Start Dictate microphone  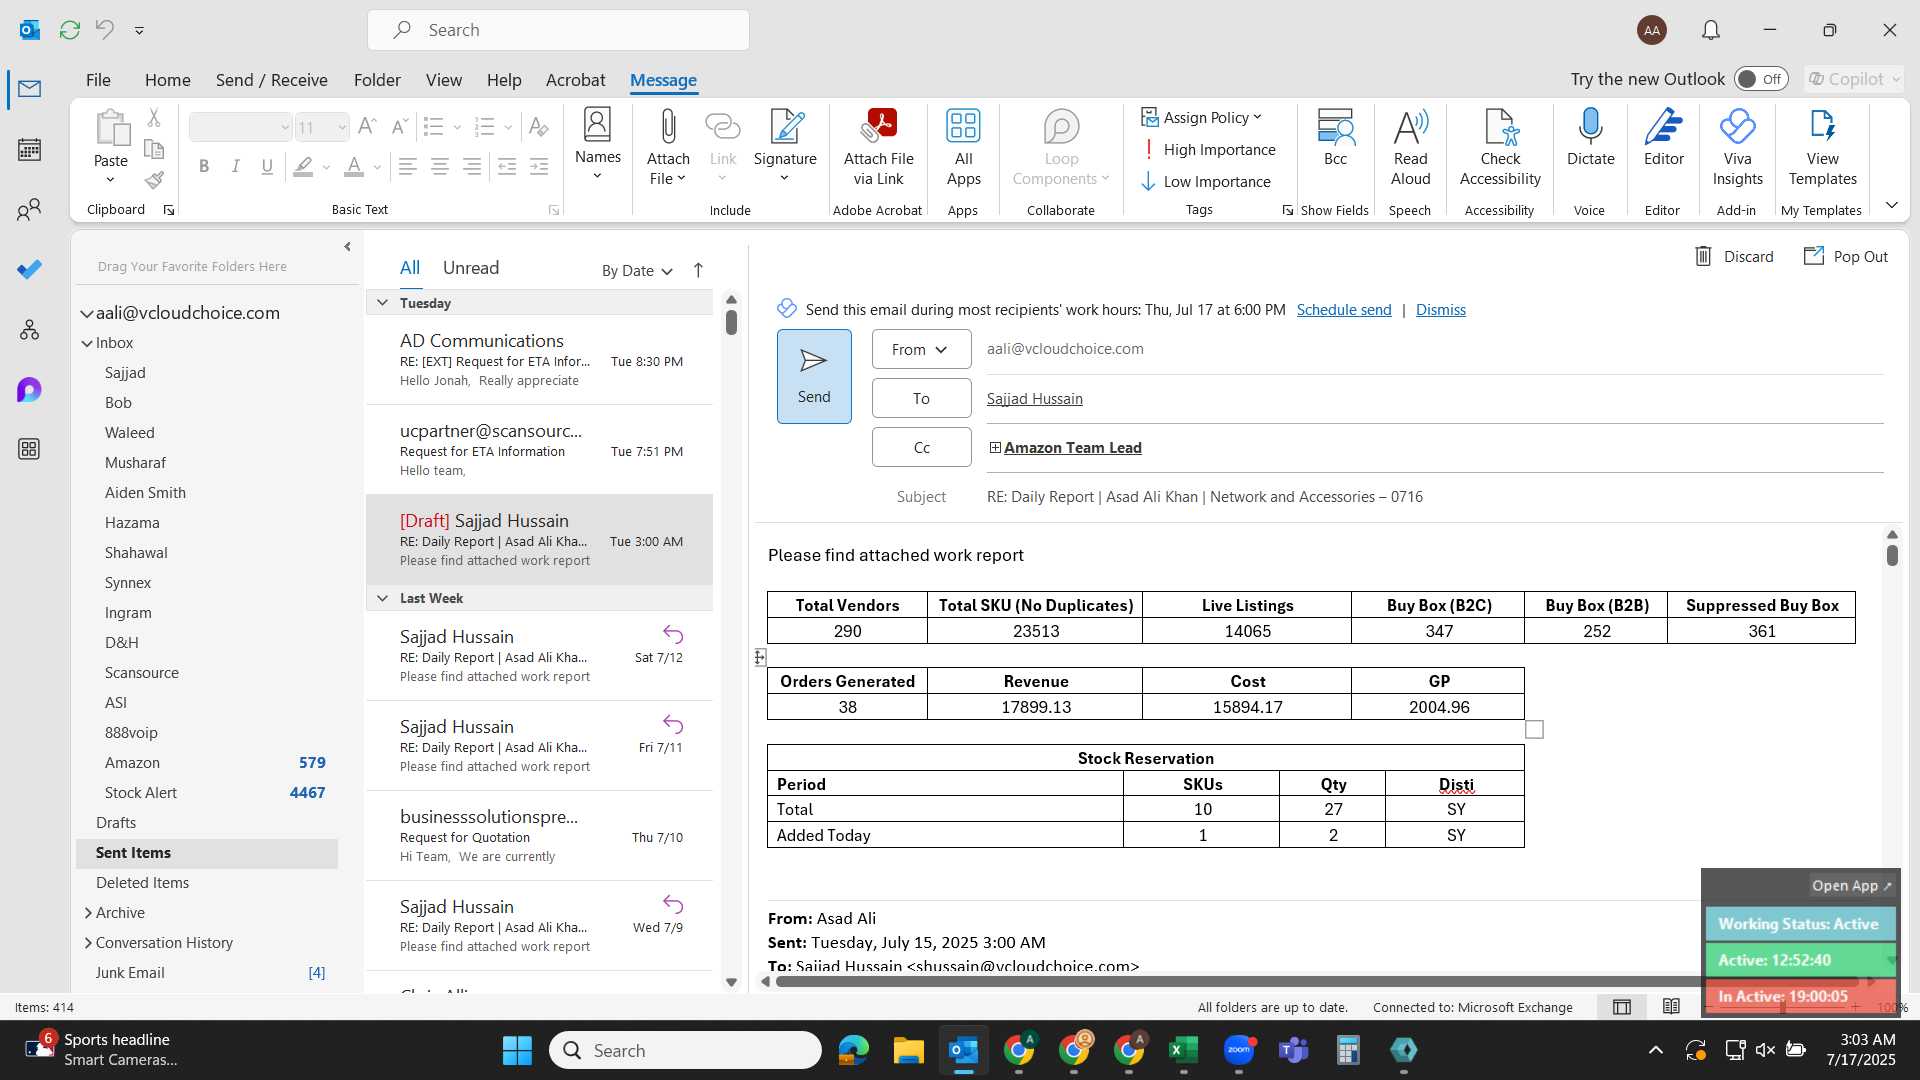[1590, 138]
